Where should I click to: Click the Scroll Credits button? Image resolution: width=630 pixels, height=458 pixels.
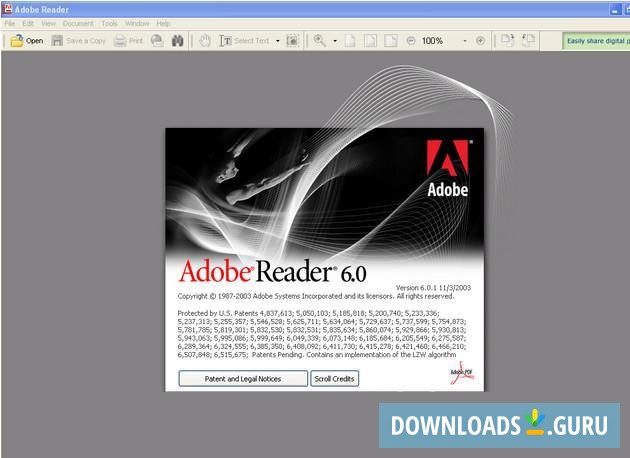pos(334,378)
